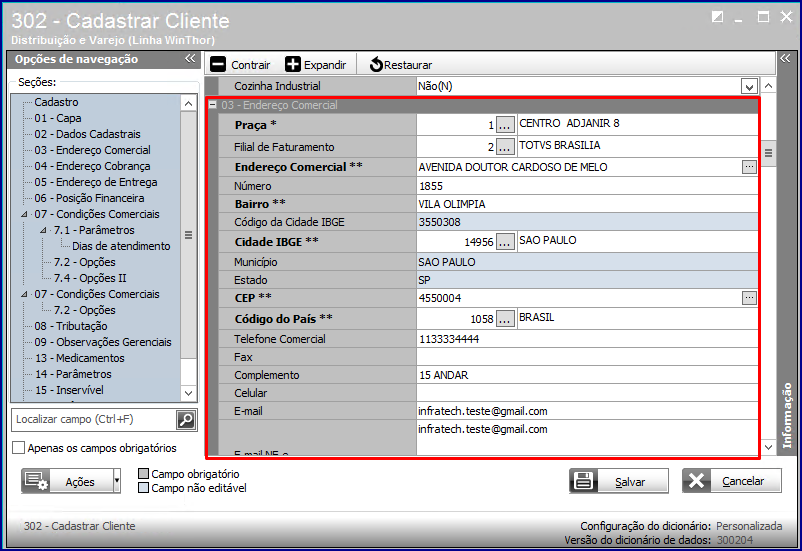Screen dimensions: 802x551
Task: Collapse the Opções de navegação panel
Action: pos(190,58)
